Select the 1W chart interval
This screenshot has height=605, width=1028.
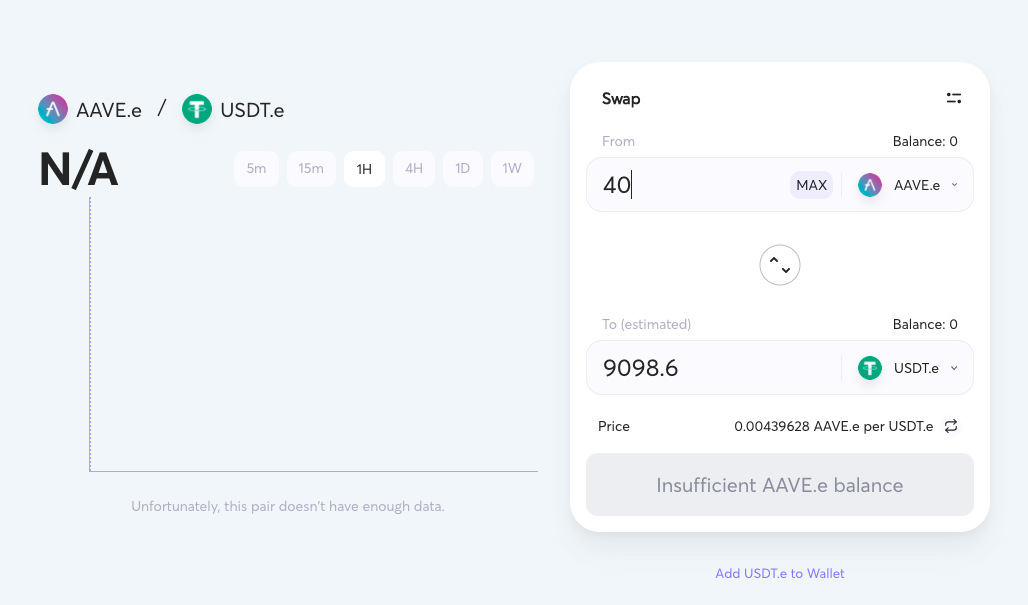pos(512,169)
